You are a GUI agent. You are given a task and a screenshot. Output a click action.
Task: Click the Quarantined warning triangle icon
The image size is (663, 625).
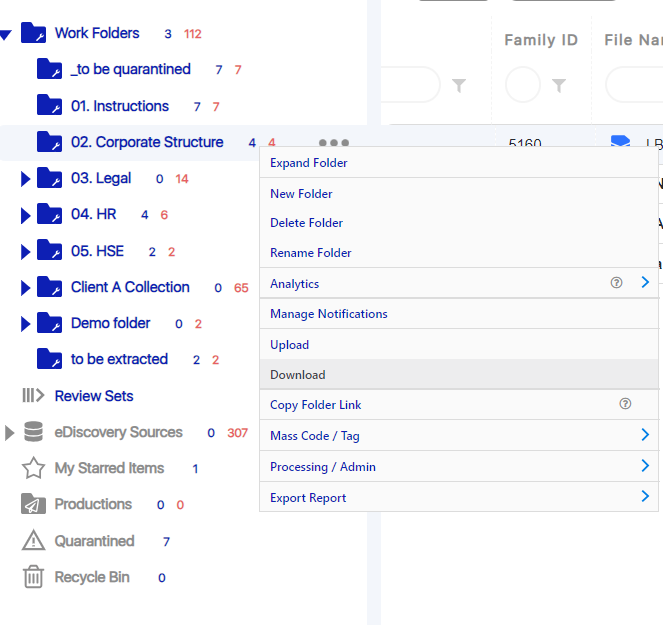[x=33, y=540]
